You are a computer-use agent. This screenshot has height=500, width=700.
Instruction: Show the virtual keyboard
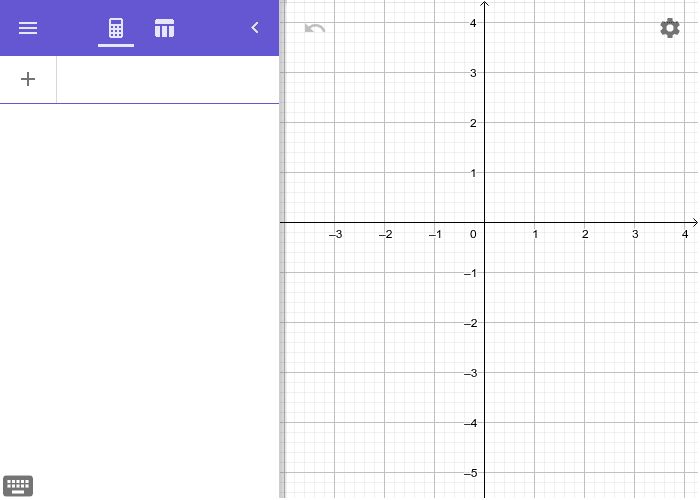[18, 486]
